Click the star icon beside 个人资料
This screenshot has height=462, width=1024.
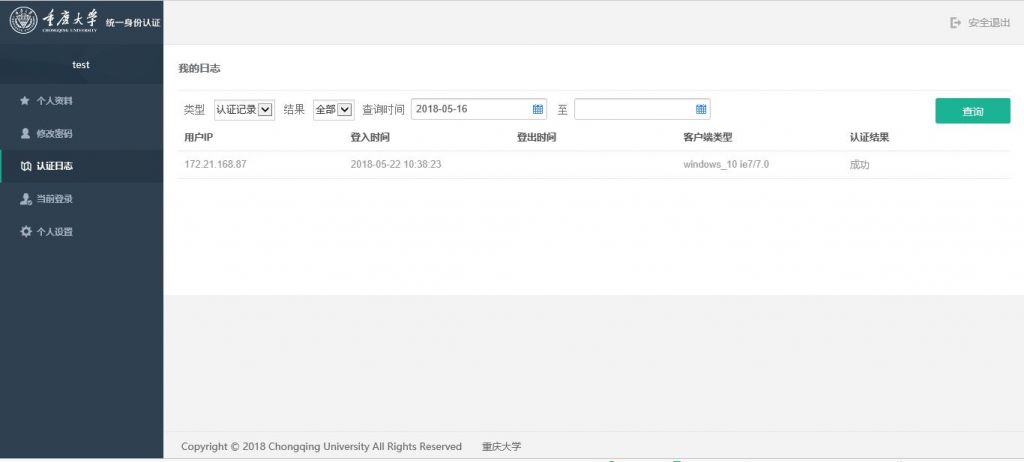click(x=25, y=101)
